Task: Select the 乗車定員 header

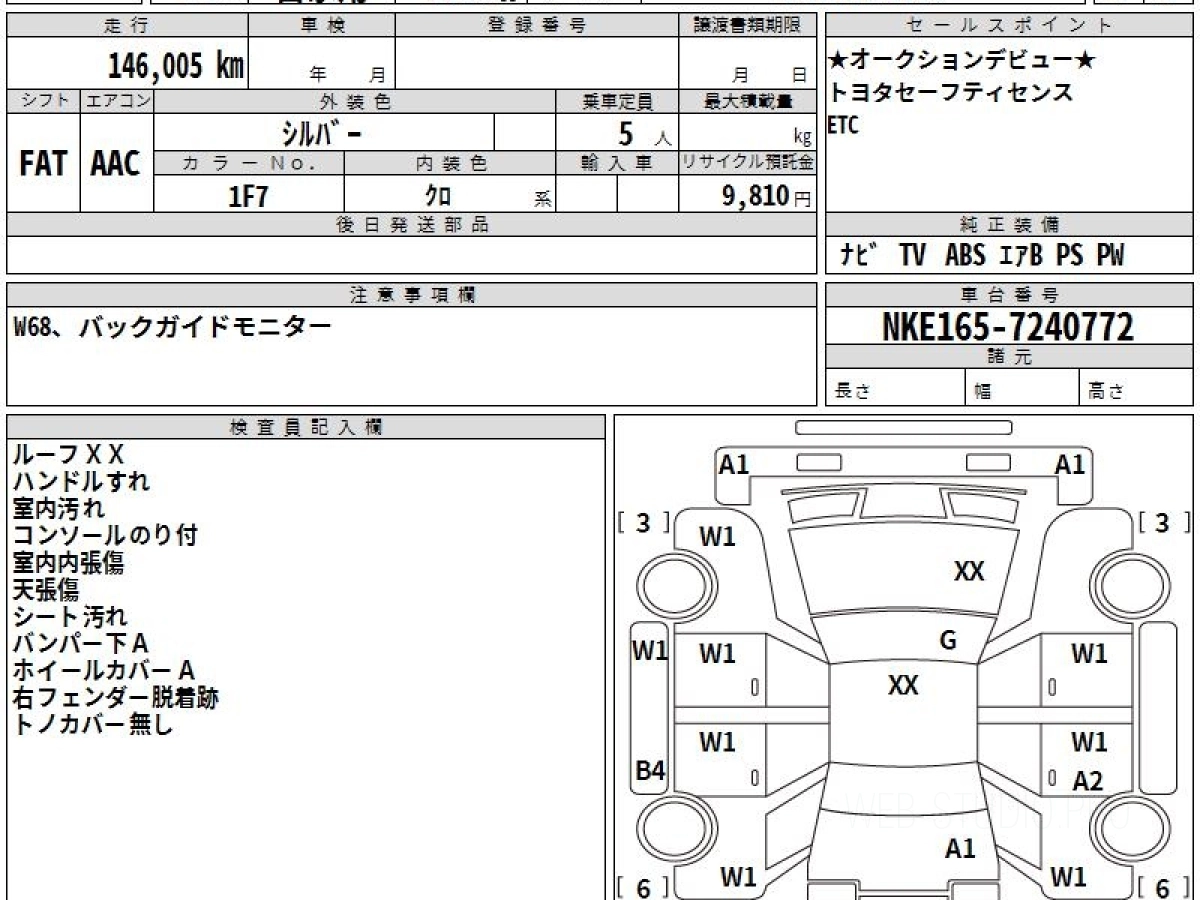Action: [x=617, y=101]
